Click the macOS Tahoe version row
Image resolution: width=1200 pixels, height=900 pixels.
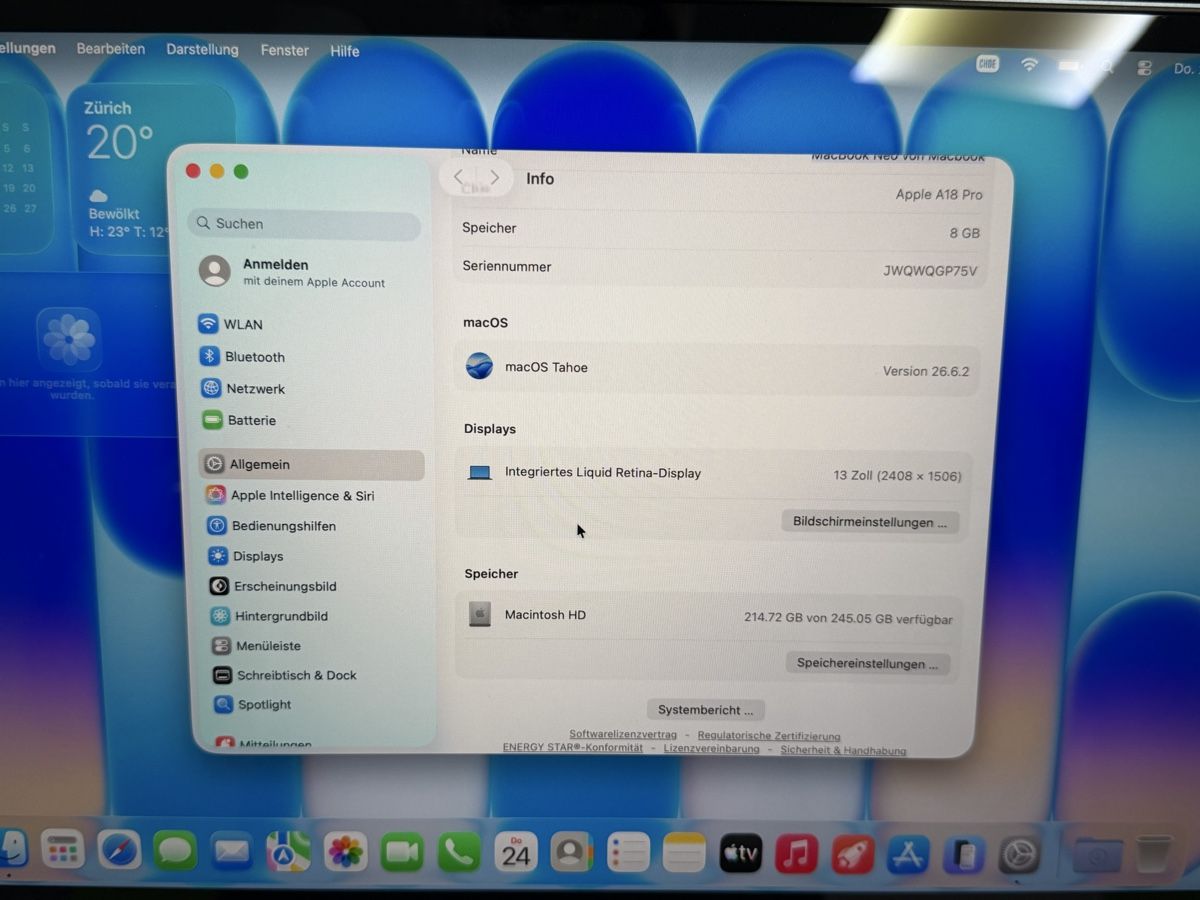[x=717, y=369]
